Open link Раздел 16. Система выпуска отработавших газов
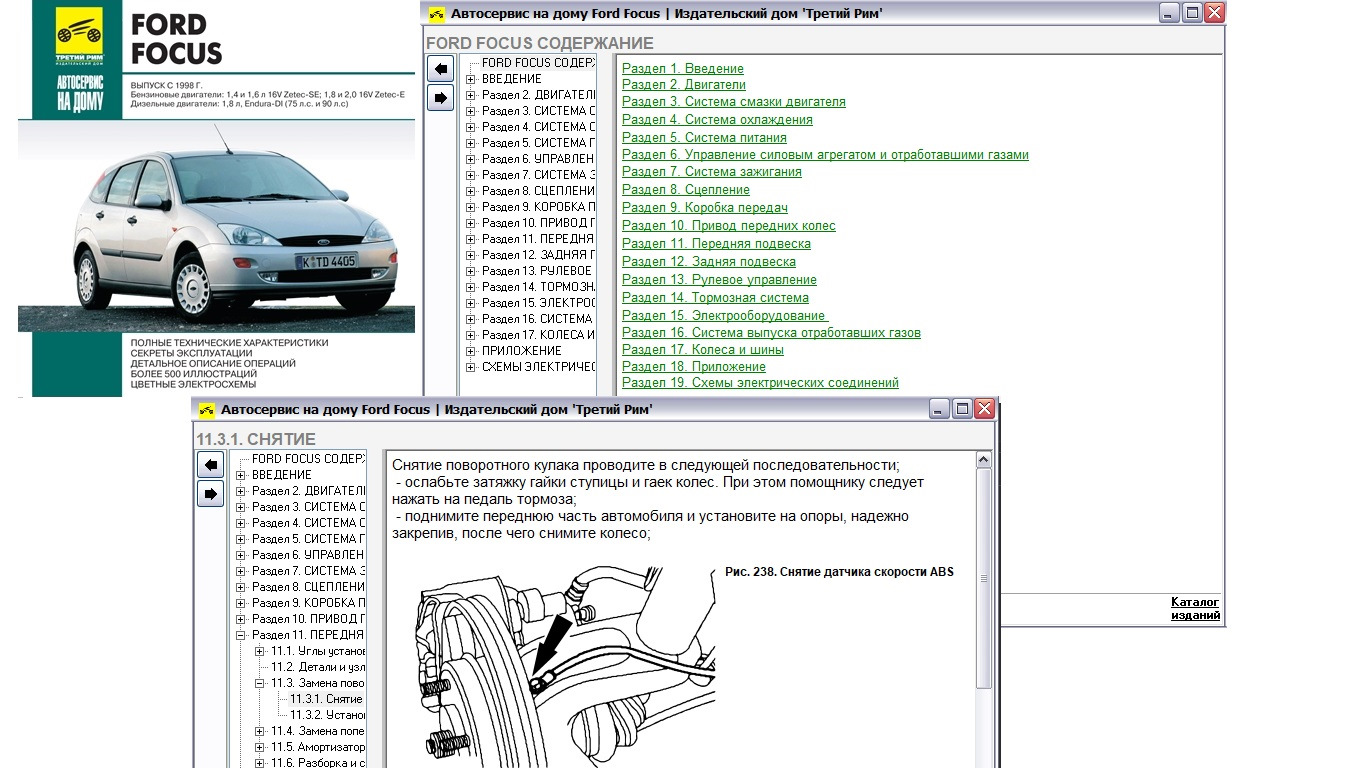Image resolution: width=1366 pixels, height=768 pixels. pyautogui.click(x=771, y=333)
